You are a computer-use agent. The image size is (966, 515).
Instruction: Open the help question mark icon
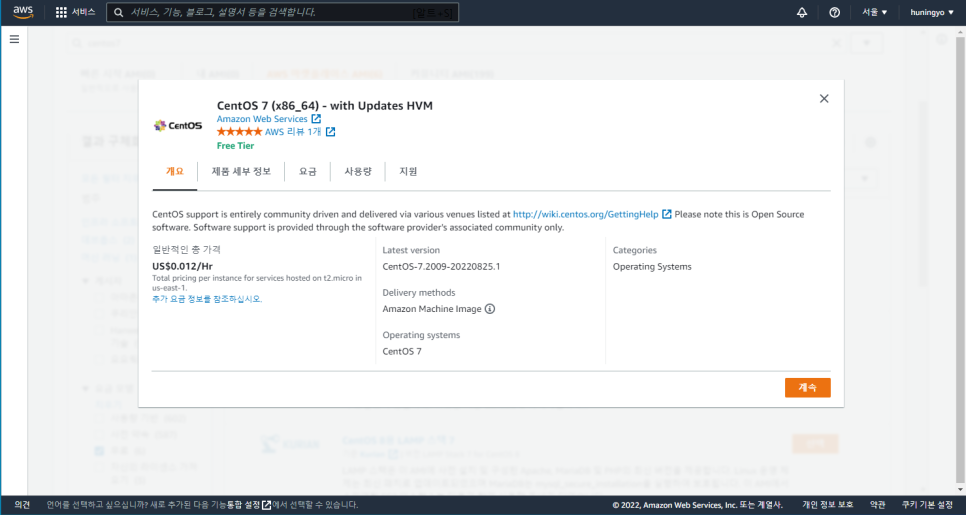click(835, 12)
